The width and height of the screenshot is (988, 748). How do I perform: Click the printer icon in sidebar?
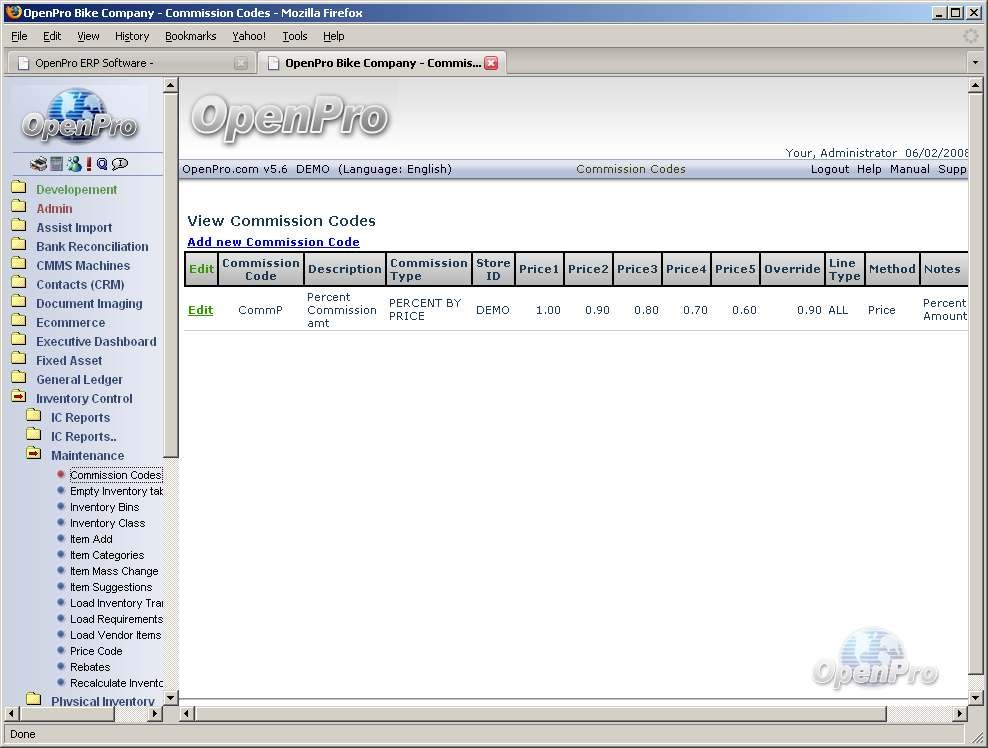38,164
